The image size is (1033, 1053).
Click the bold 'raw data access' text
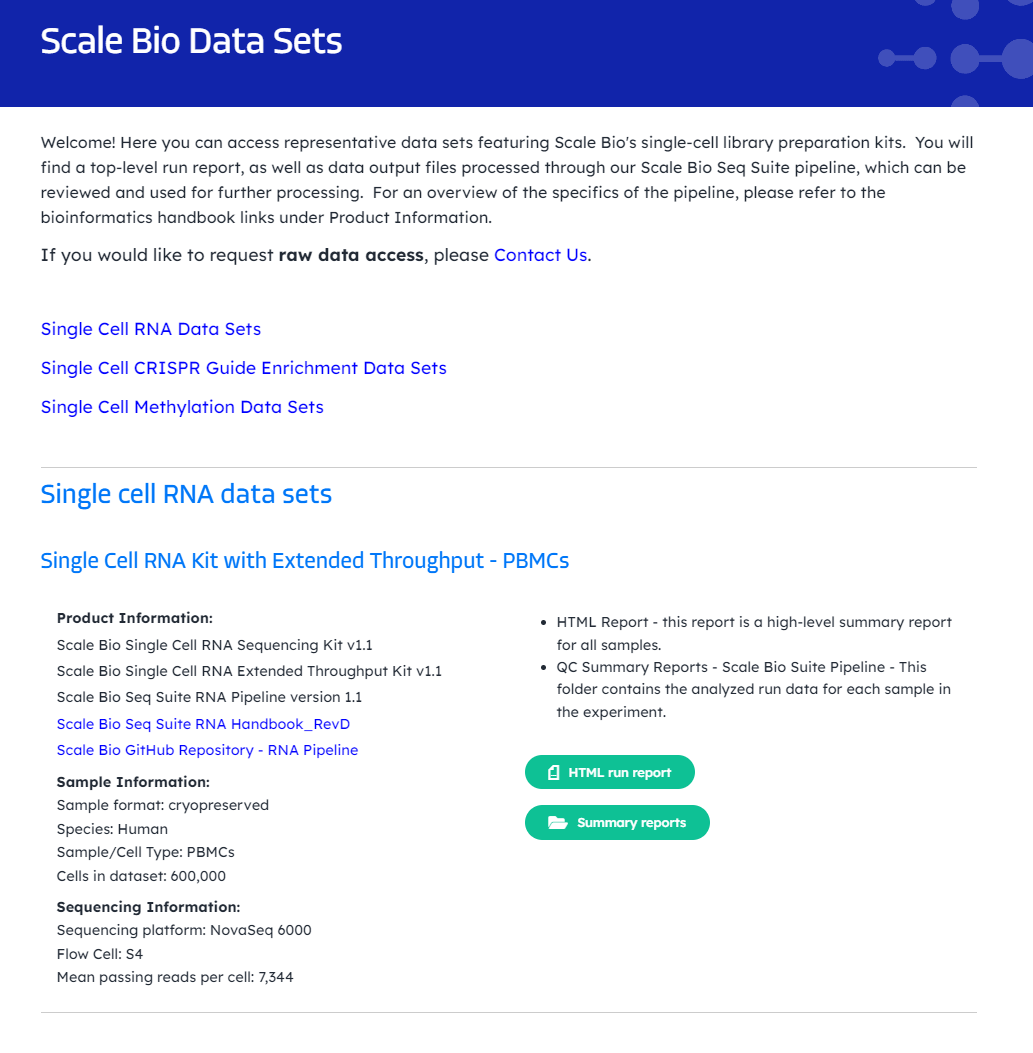point(351,255)
